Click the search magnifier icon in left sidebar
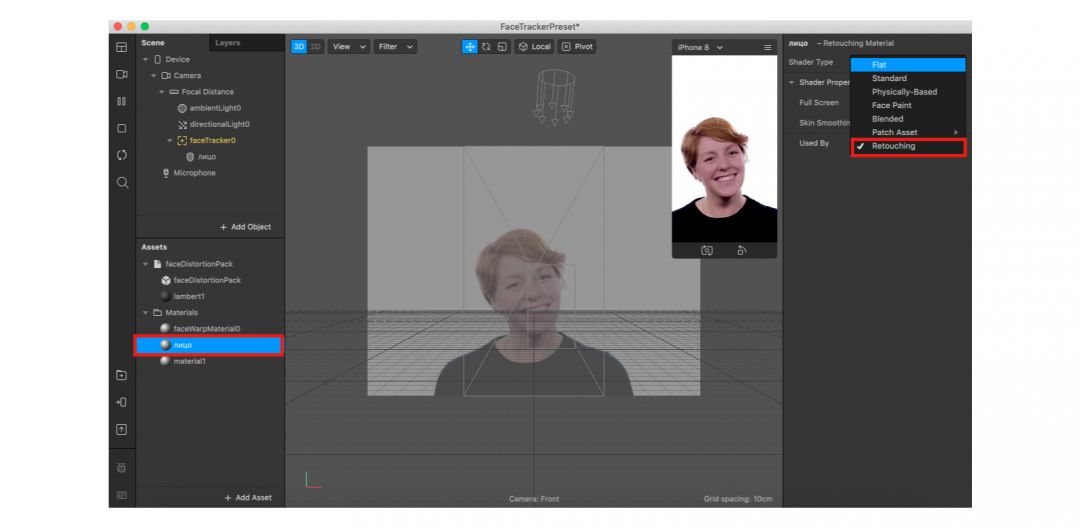This screenshot has width=1080, height=528. (x=122, y=183)
